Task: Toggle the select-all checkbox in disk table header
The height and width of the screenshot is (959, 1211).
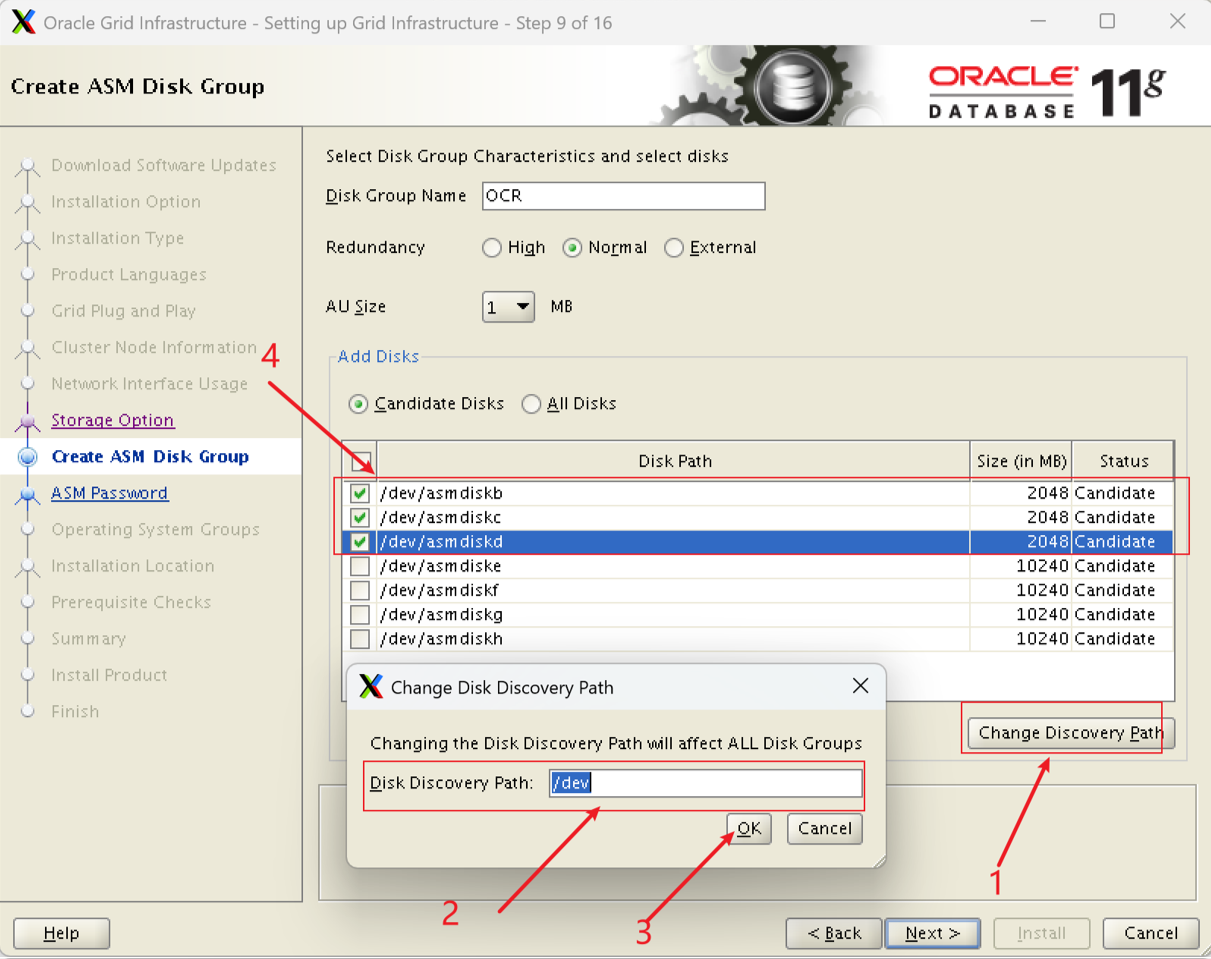Action: [360, 461]
